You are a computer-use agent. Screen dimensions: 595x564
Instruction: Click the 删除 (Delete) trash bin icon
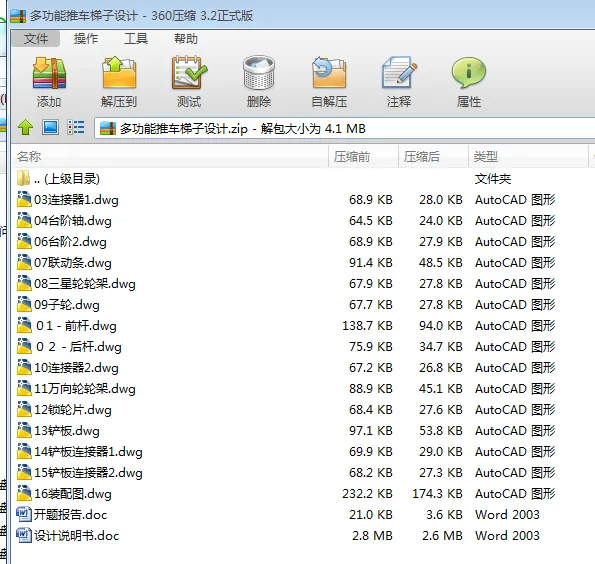pyautogui.click(x=259, y=73)
